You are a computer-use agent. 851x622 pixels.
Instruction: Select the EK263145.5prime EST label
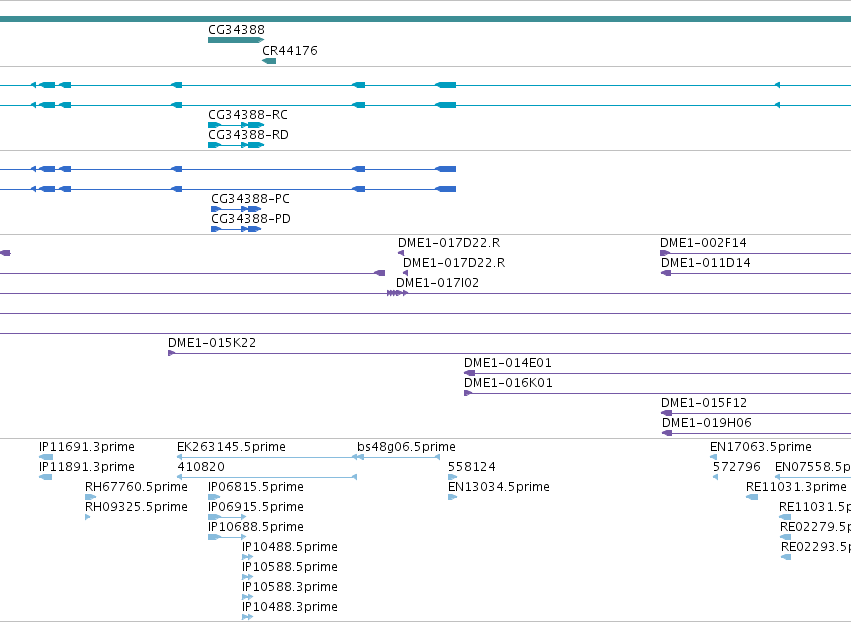(x=231, y=447)
